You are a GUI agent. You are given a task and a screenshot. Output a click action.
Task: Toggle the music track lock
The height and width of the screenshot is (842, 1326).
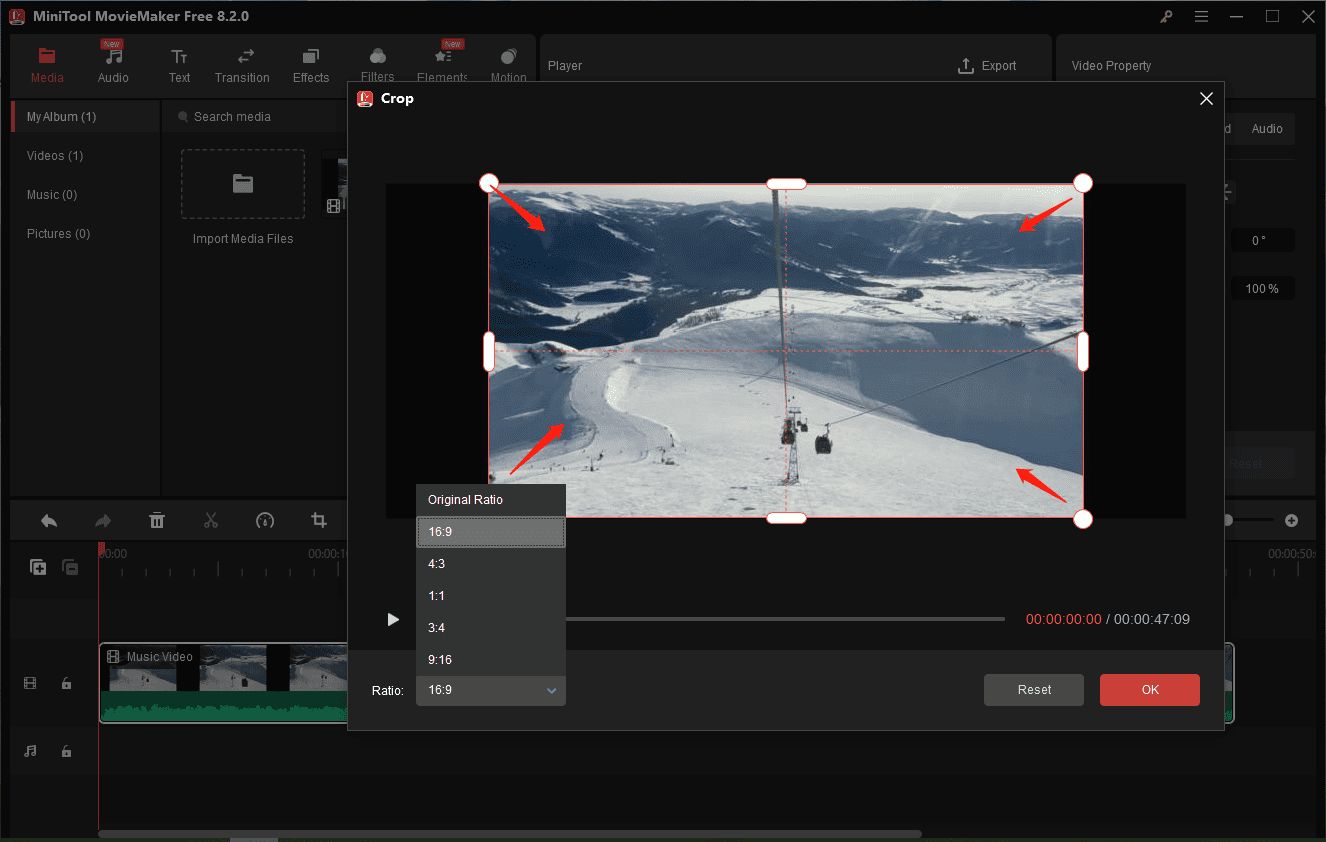(66, 751)
